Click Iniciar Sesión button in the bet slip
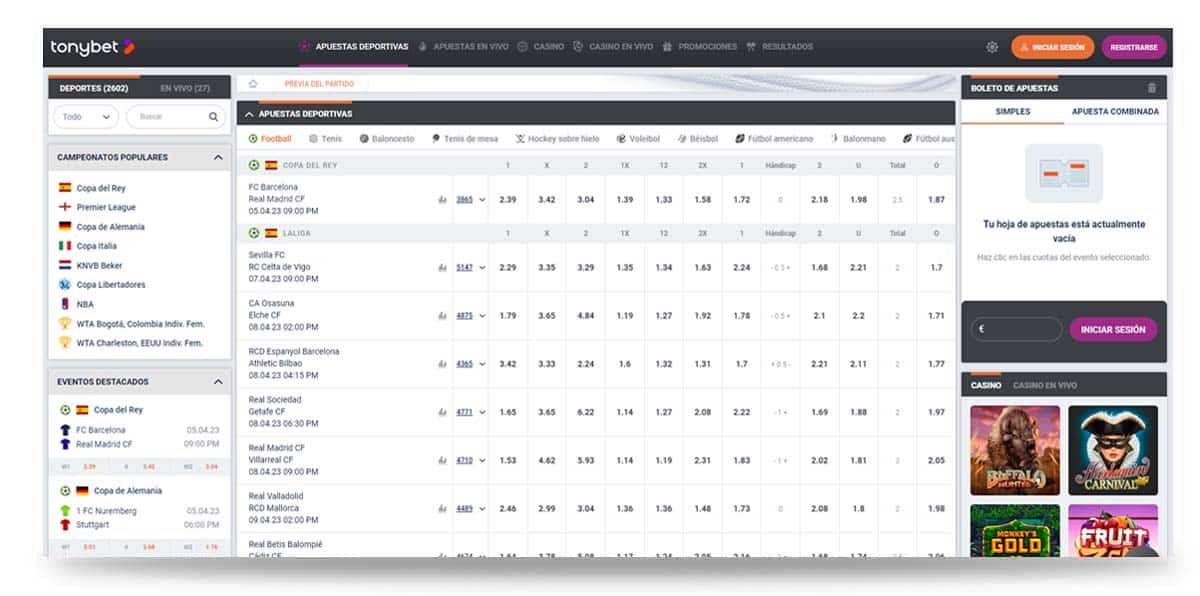The height and width of the screenshot is (596, 1200). pos(1113,330)
